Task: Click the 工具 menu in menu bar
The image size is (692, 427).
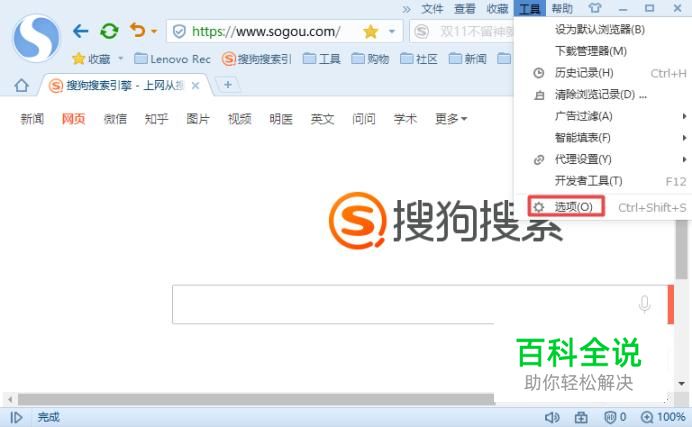Action: coord(530,8)
